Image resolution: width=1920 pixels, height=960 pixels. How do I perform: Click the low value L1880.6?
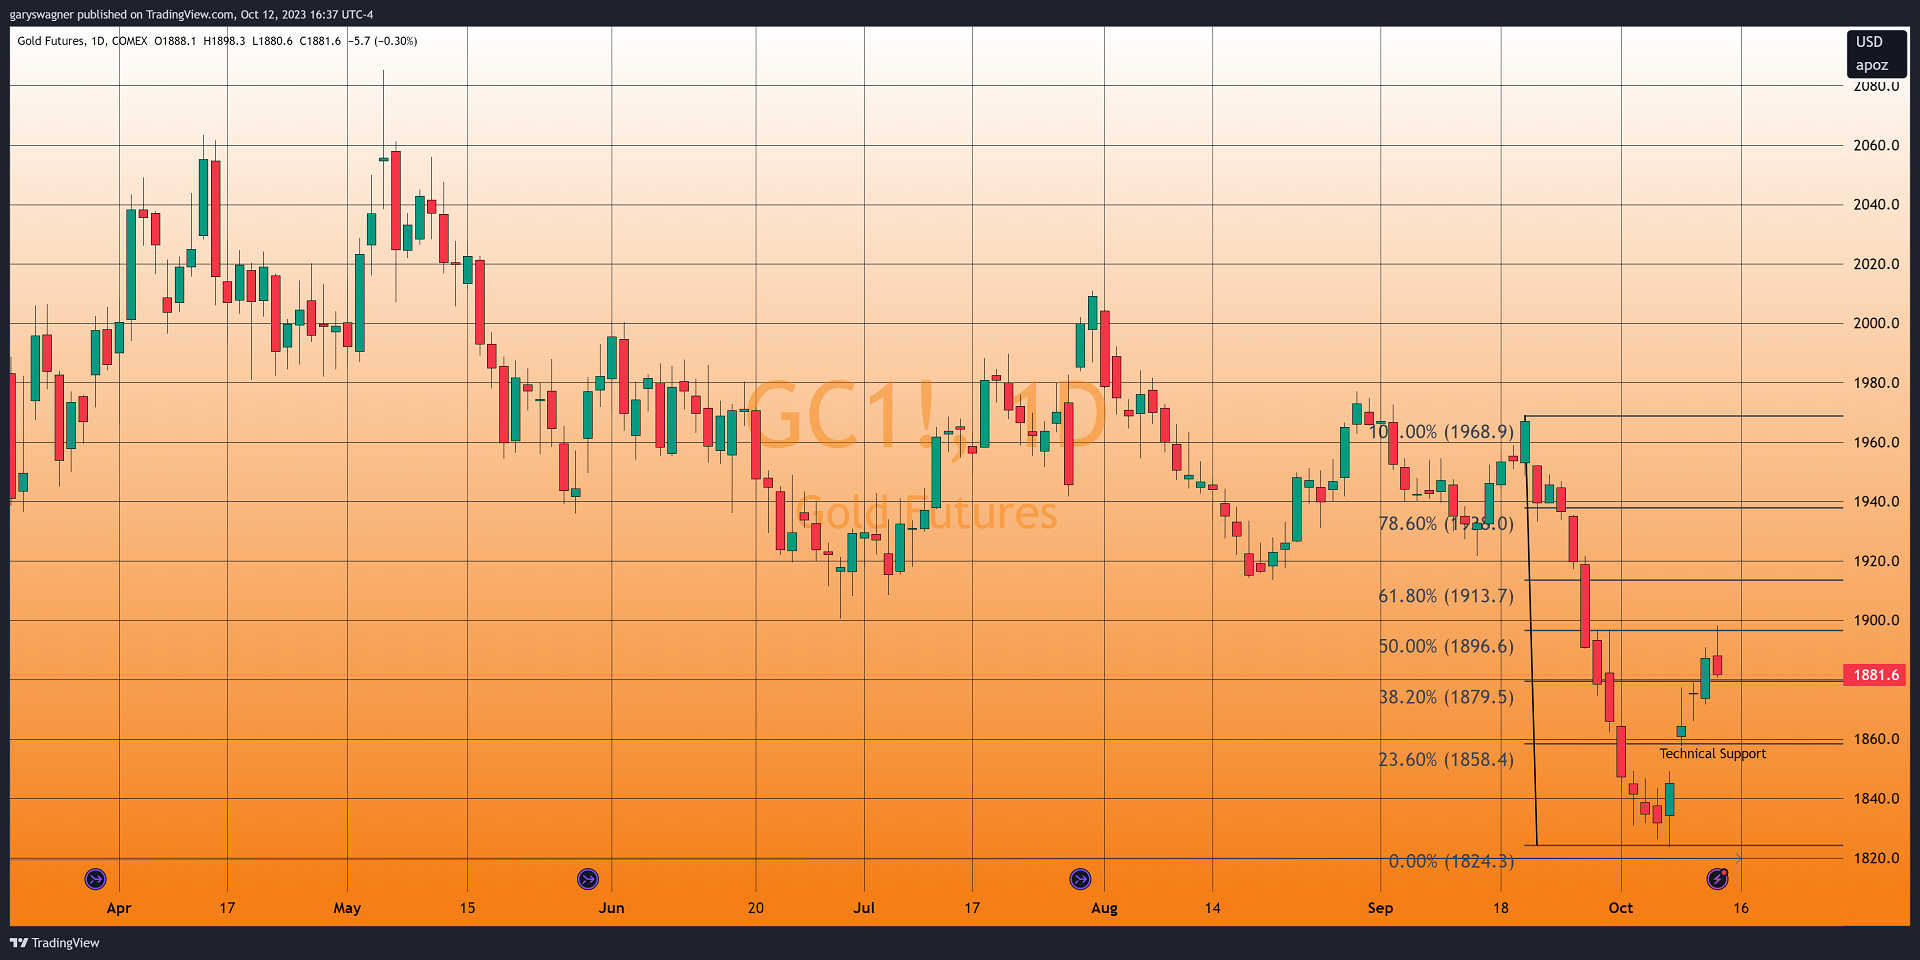tap(272, 41)
